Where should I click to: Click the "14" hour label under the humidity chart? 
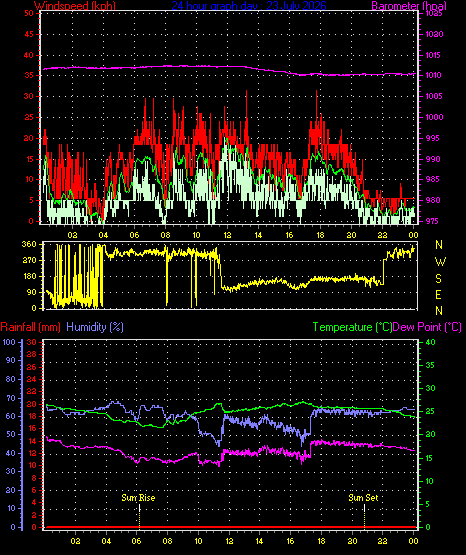[x=259, y=541]
